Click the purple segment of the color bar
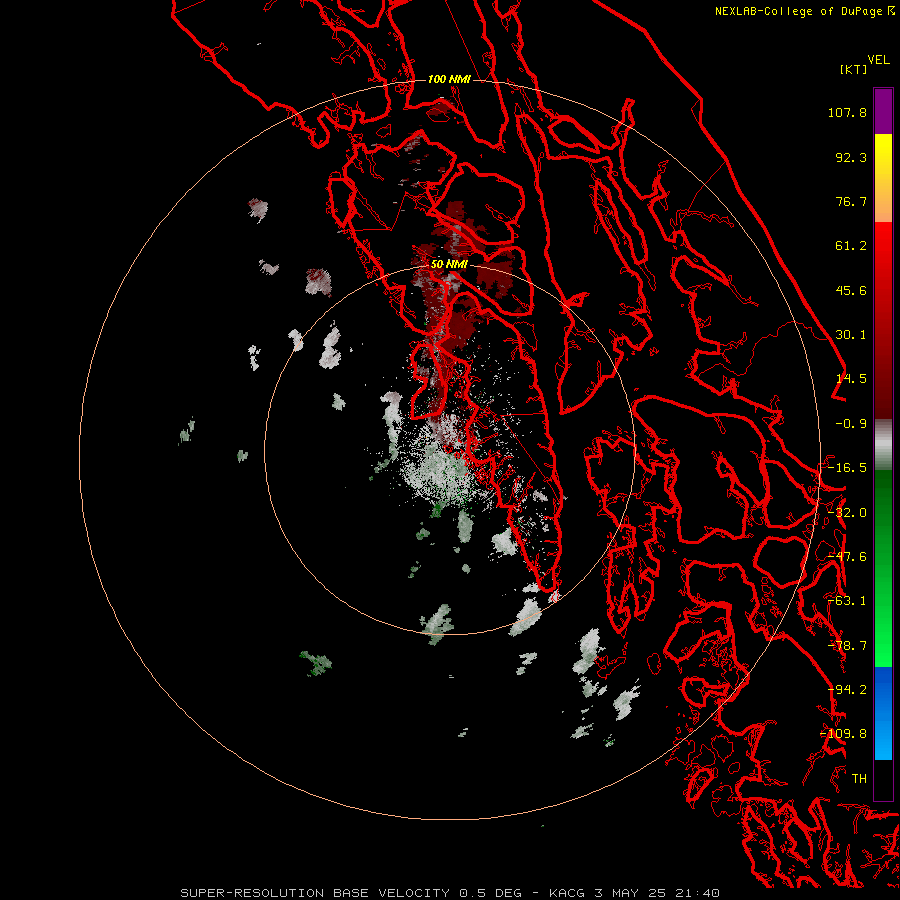This screenshot has width=900, height=900. tap(883, 111)
